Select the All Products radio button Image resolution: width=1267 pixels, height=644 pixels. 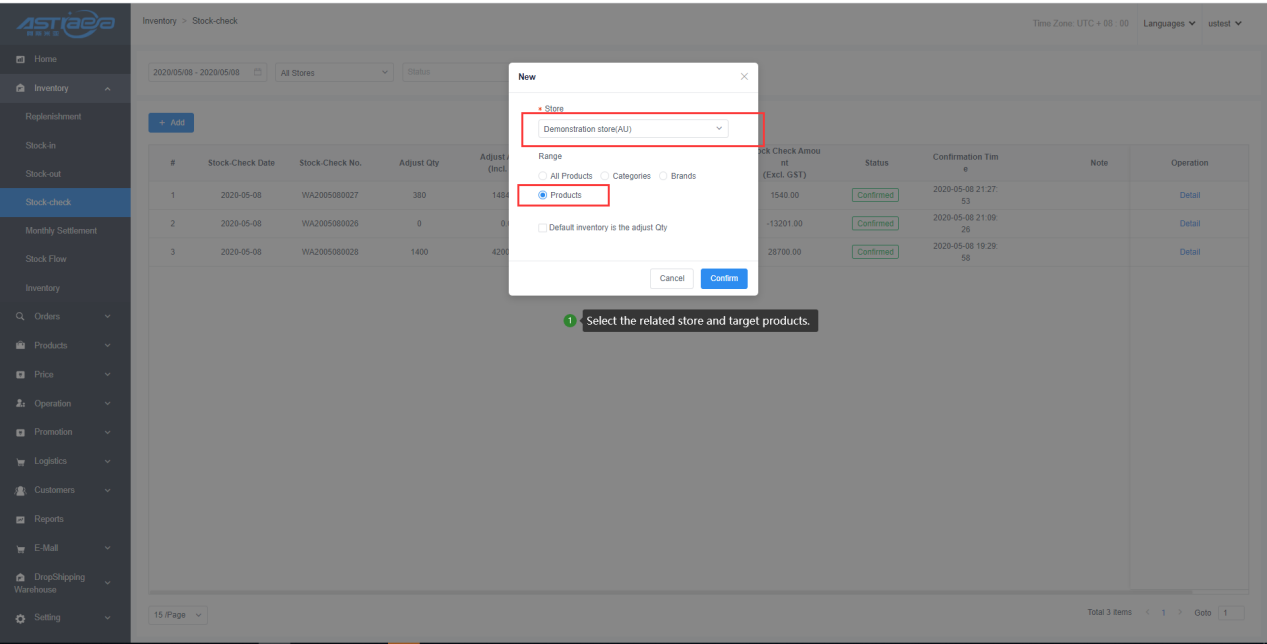coord(543,176)
